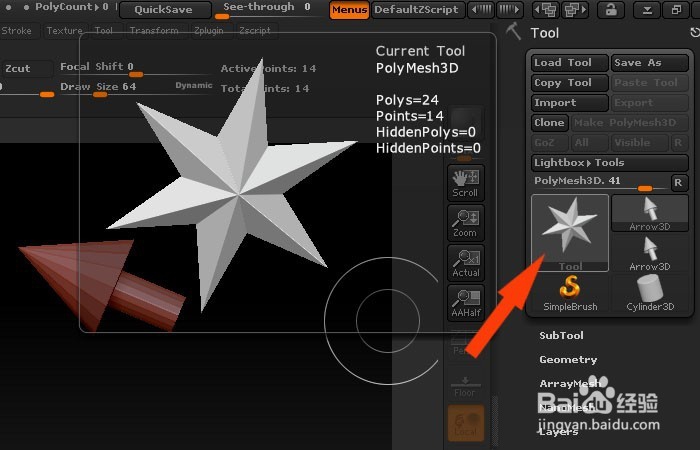This screenshot has height=450, width=700.
Task: Click the right panel layout icon
Action: pyautogui.click(x=575, y=9)
